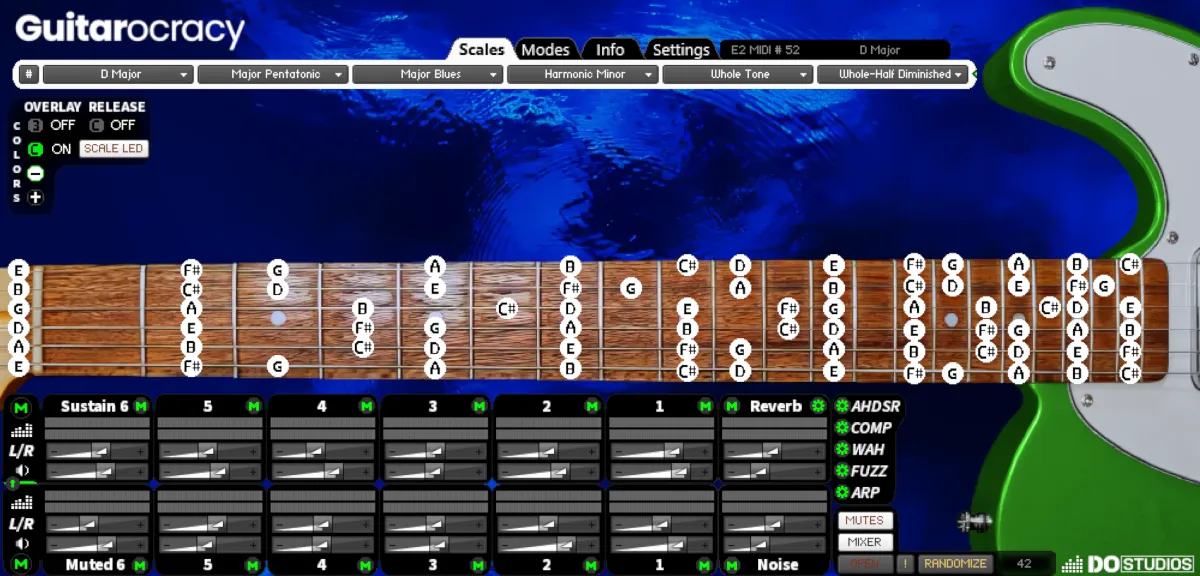Click the DO Studios logo

point(1127,565)
